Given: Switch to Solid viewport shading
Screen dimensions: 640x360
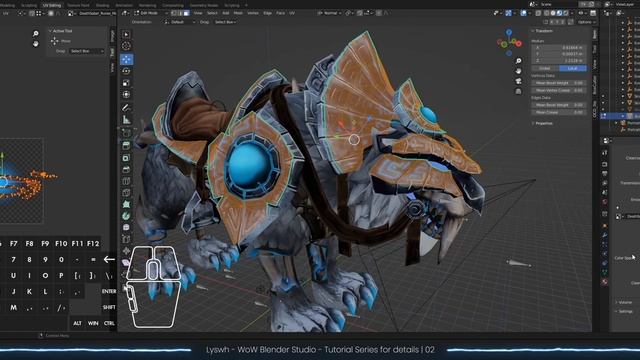Looking at the screenshot, I should point(553,13).
